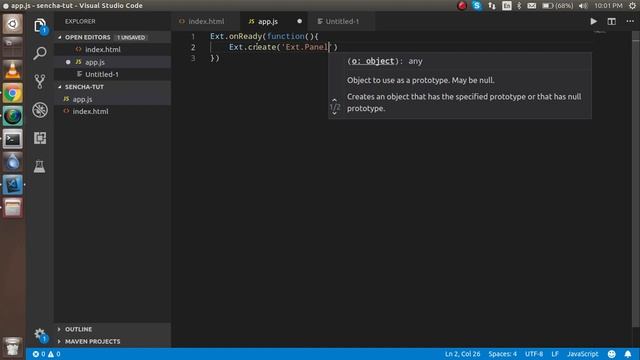Click Ln 2, Col 26 in status bar

(462, 354)
